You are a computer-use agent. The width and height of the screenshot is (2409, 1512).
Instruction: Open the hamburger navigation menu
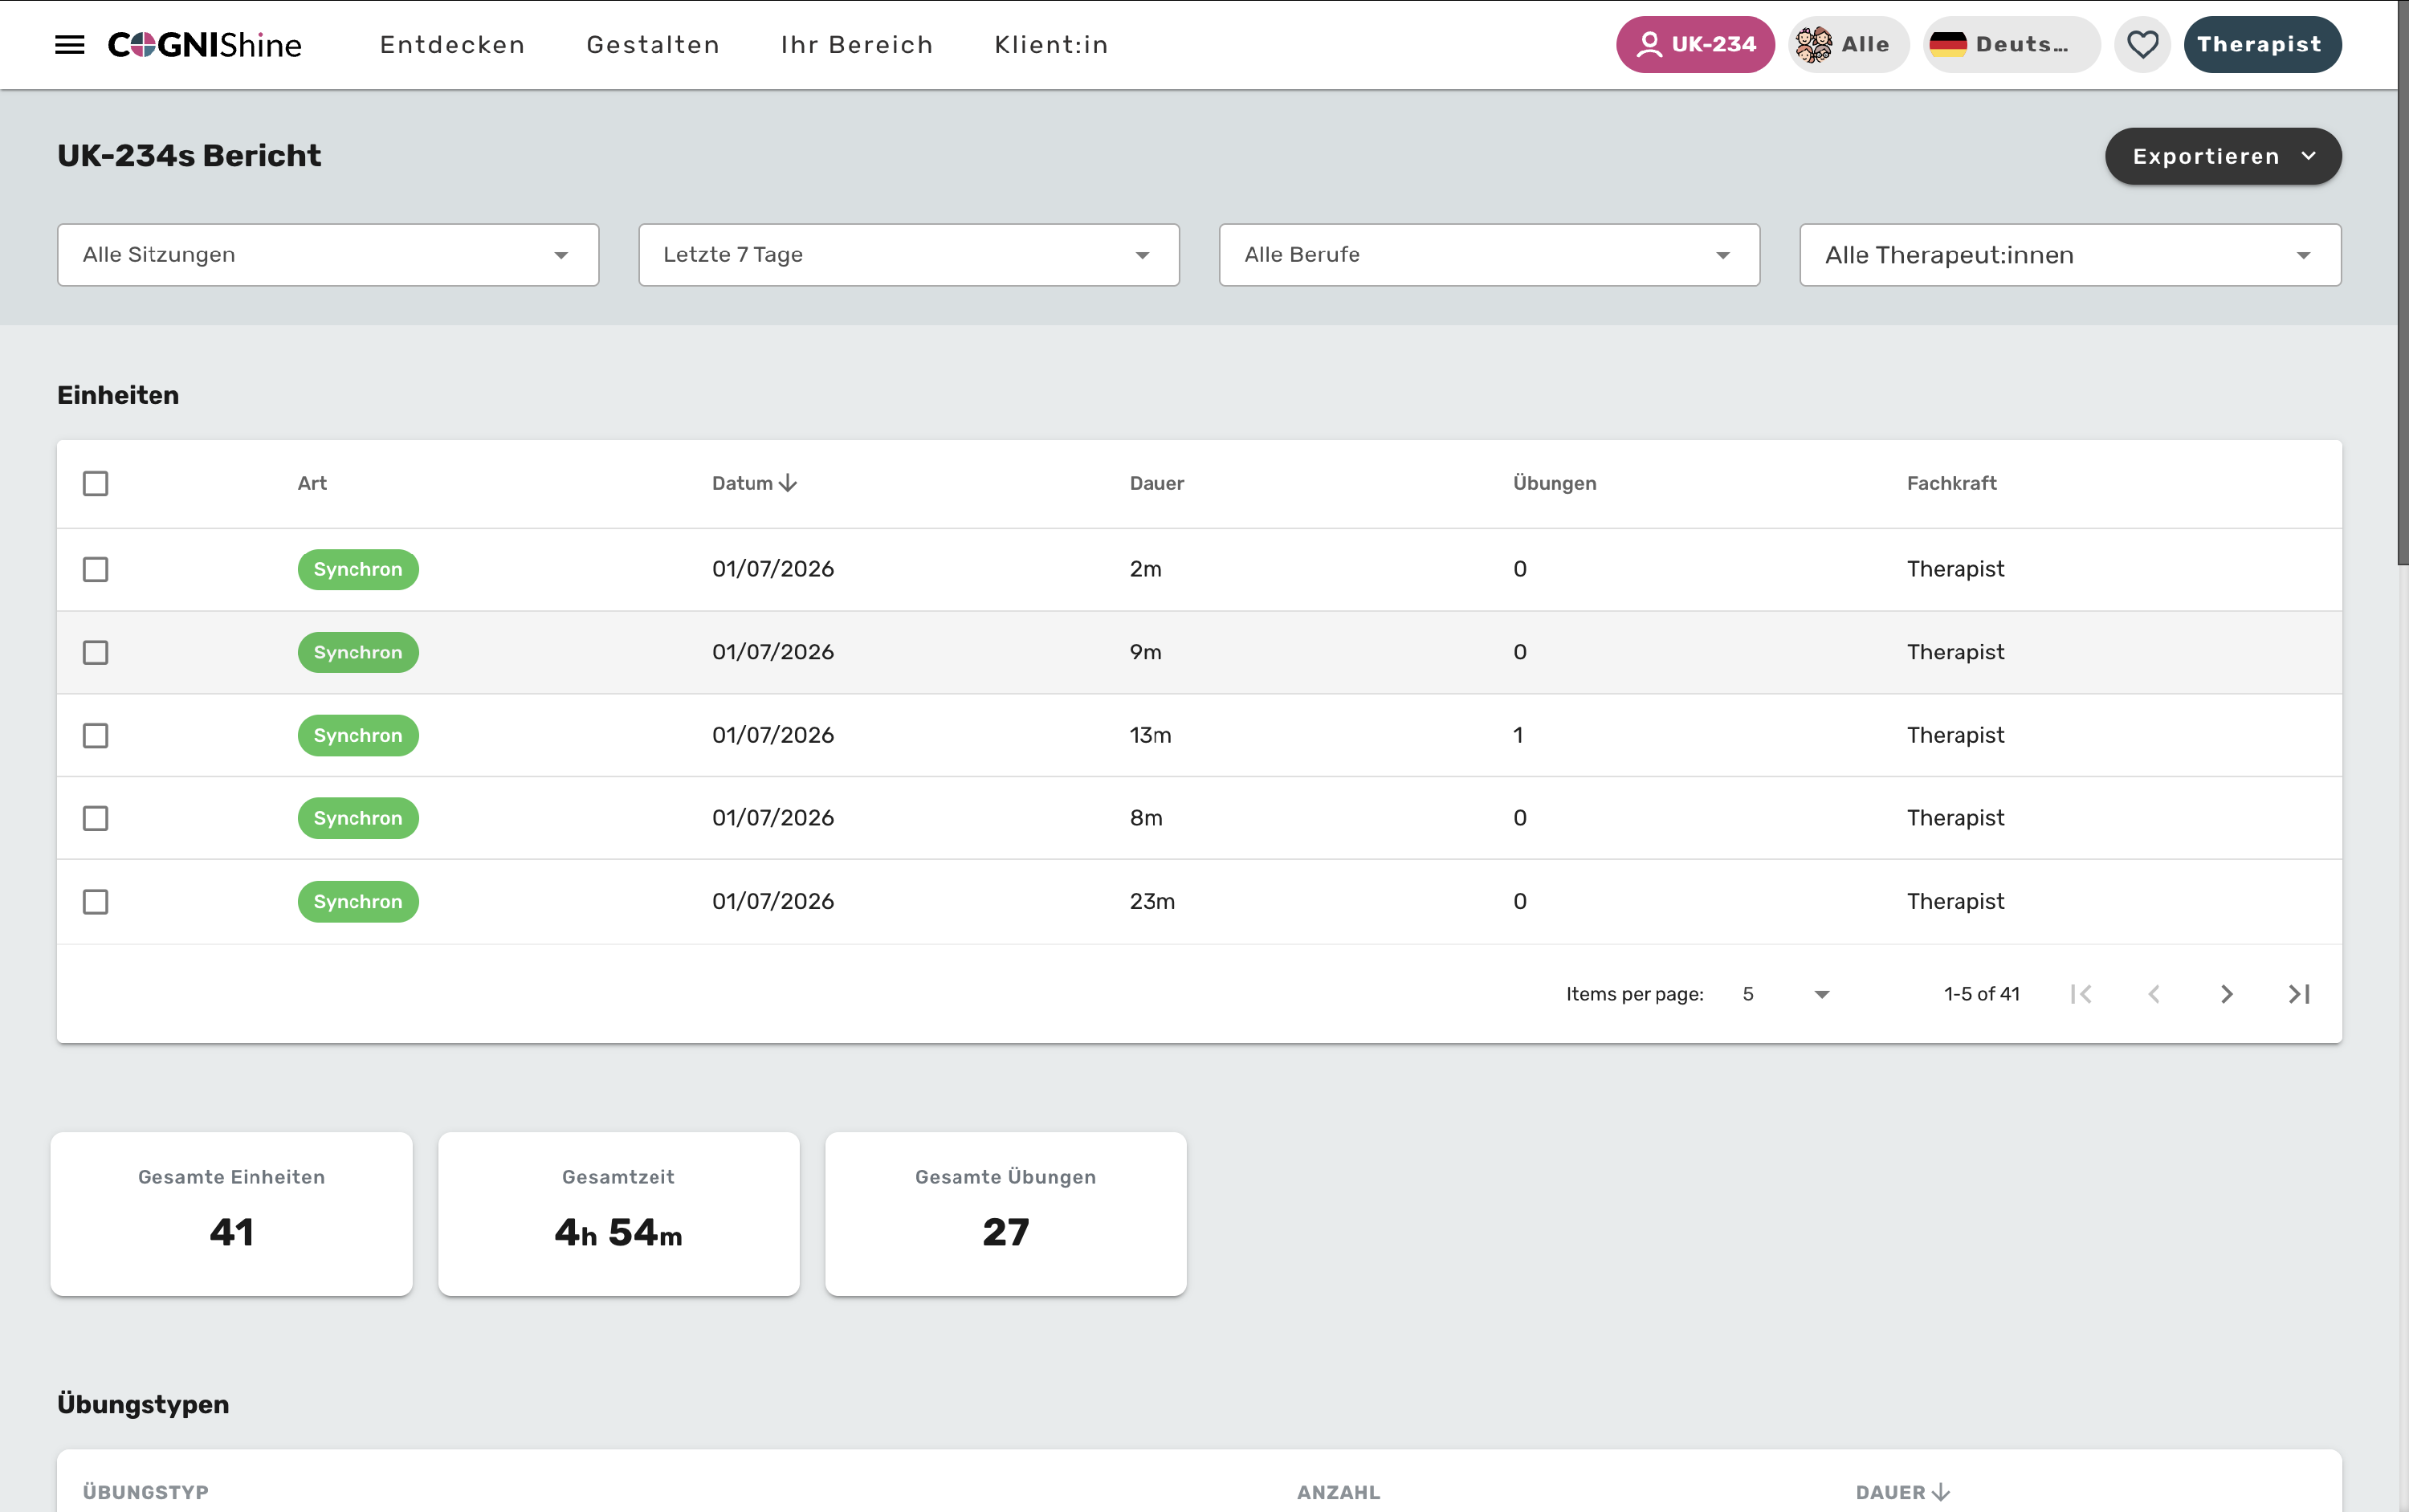tap(69, 45)
